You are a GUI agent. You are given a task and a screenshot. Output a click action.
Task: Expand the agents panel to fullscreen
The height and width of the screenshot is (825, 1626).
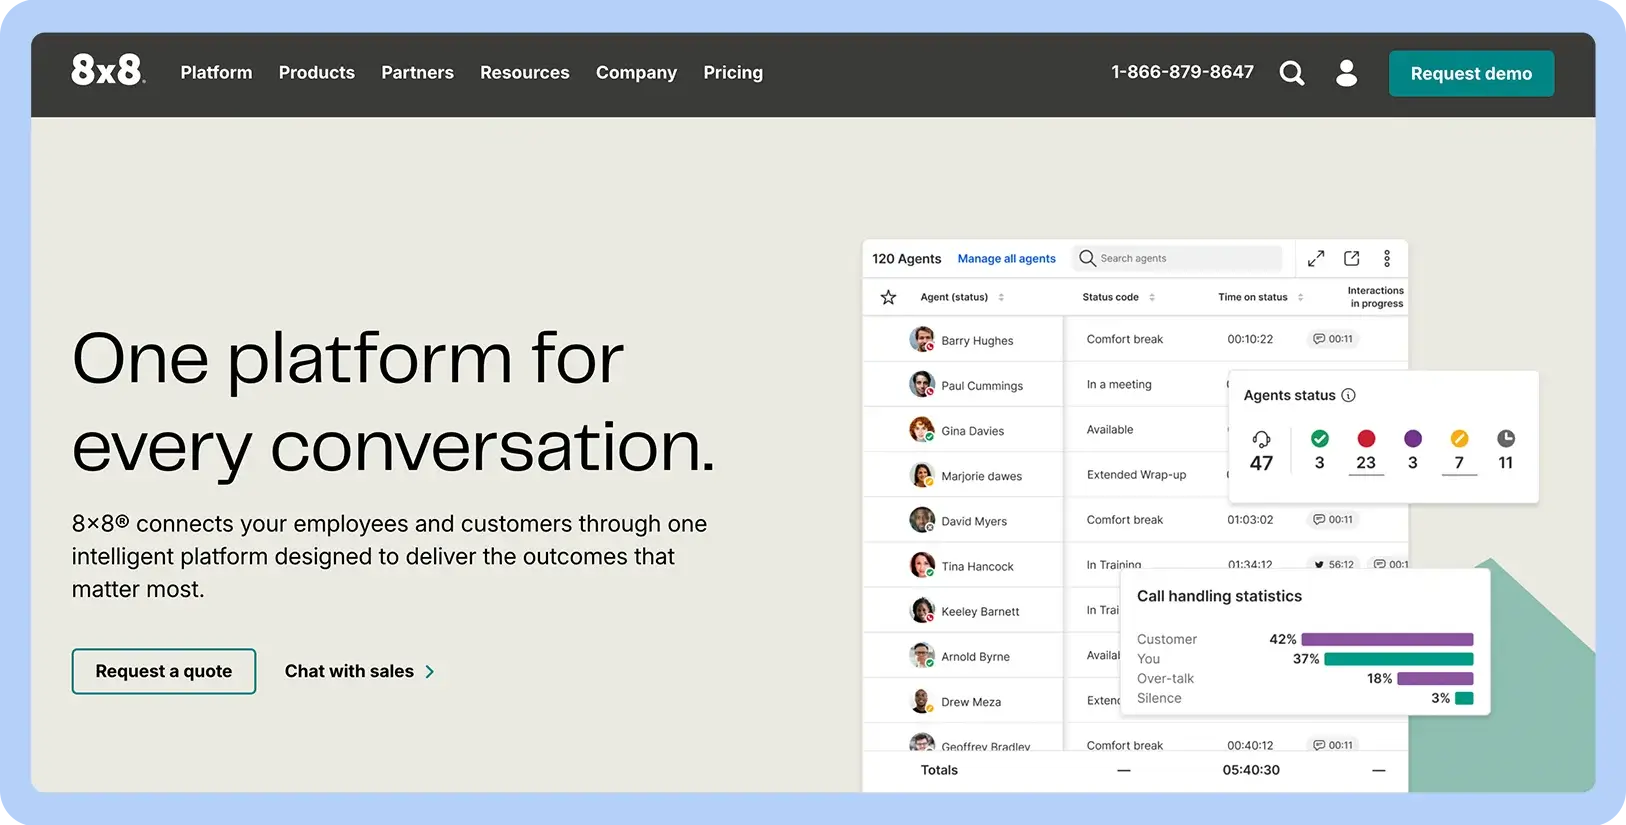tap(1316, 258)
